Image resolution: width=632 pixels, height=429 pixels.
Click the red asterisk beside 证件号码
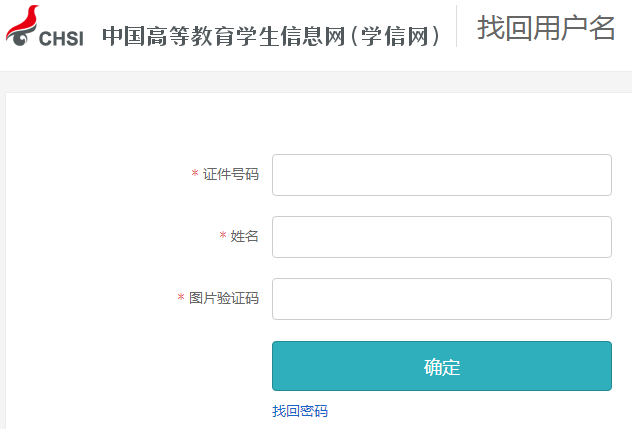click(x=195, y=173)
